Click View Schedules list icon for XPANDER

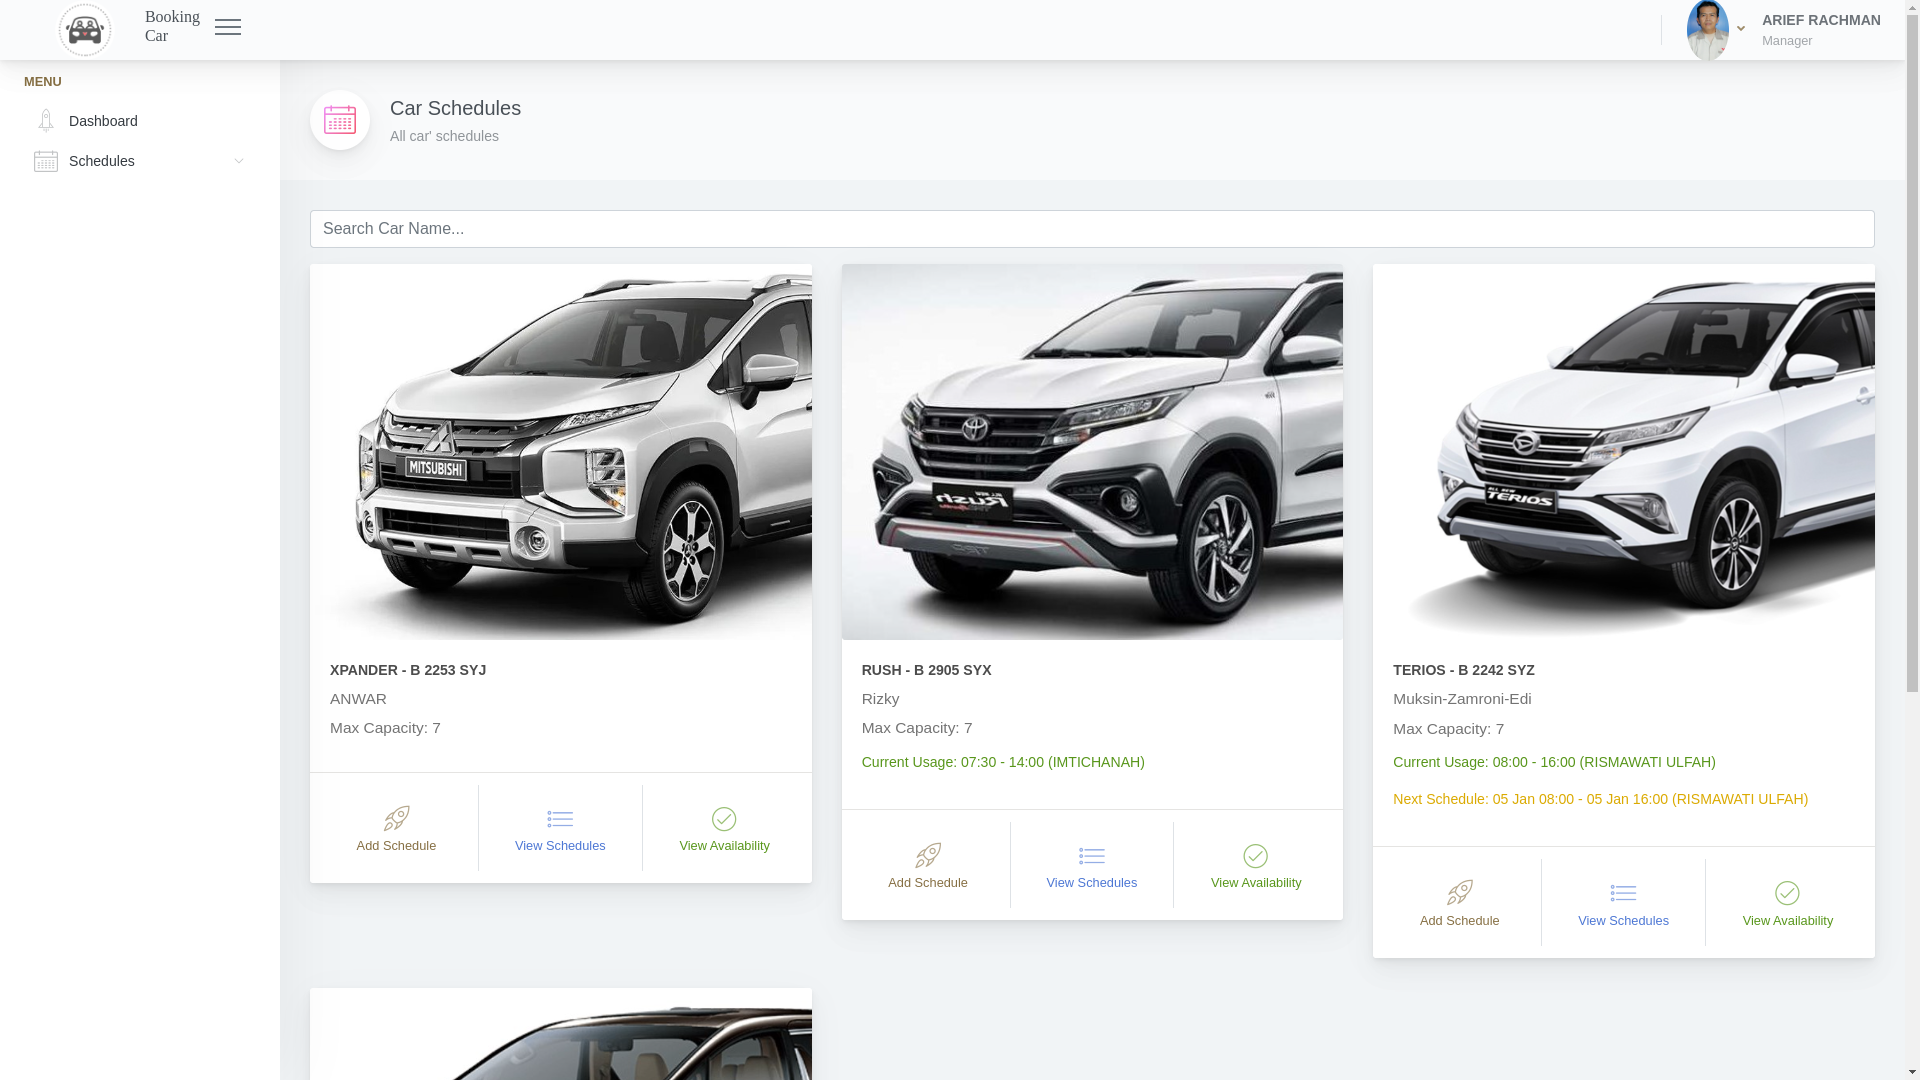(x=560, y=820)
